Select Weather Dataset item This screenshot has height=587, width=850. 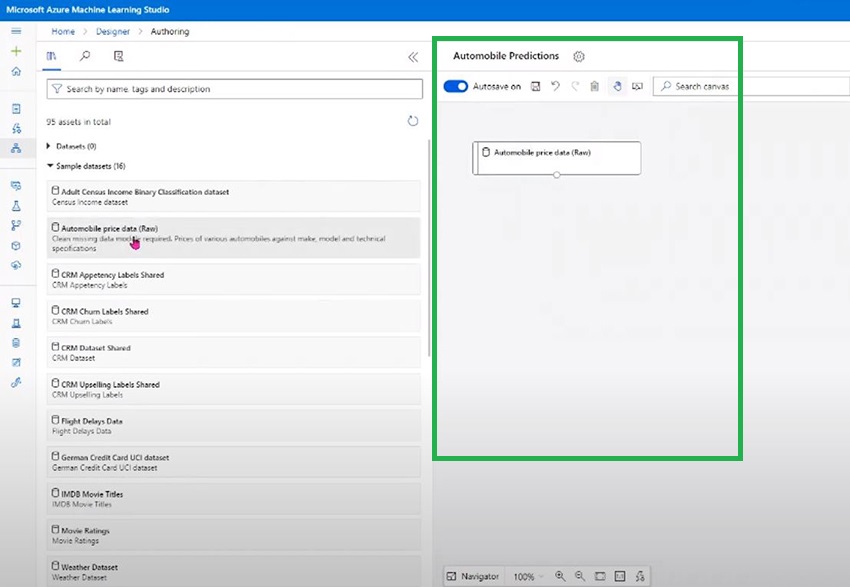tap(234, 571)
